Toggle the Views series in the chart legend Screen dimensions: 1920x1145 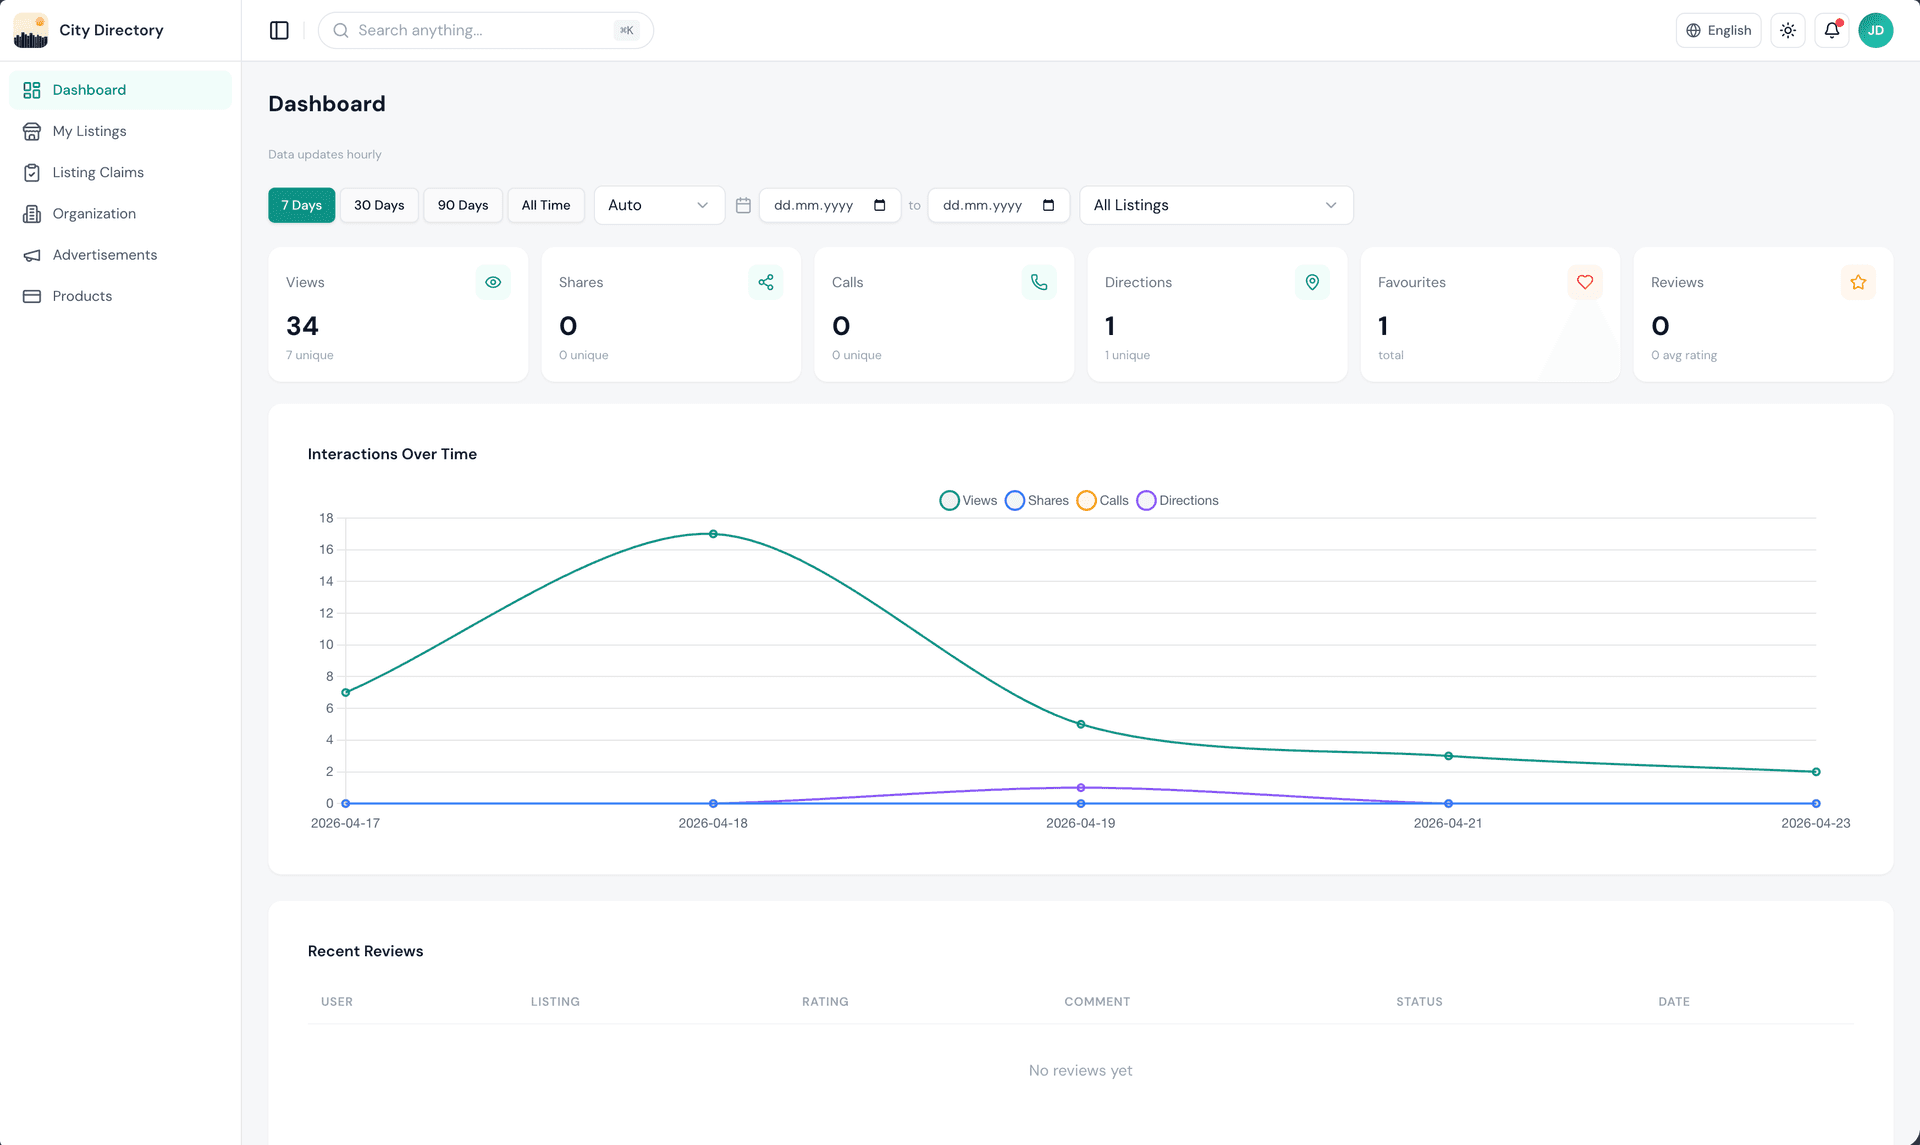point(966,500)
